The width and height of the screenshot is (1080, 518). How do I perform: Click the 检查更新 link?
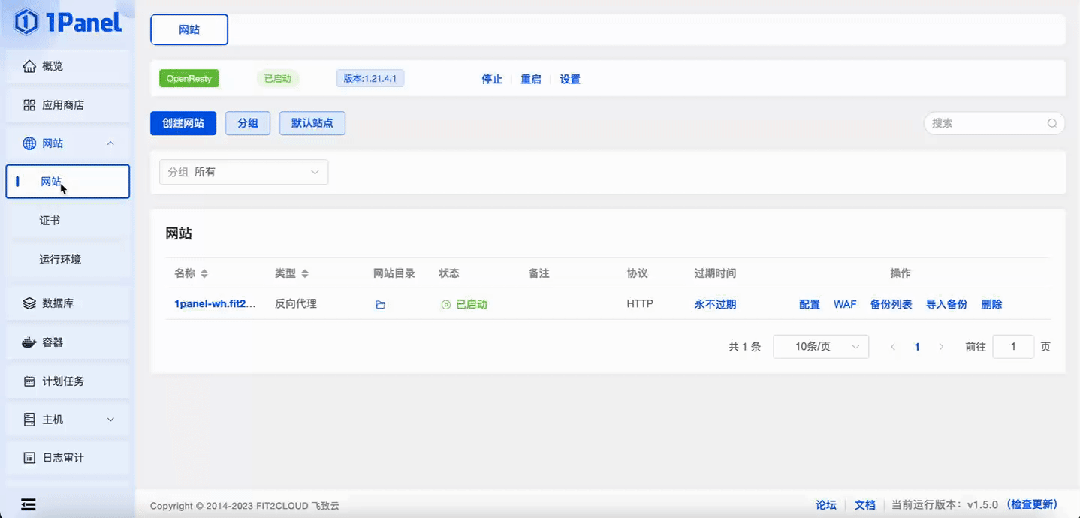tap(1032, 505)
